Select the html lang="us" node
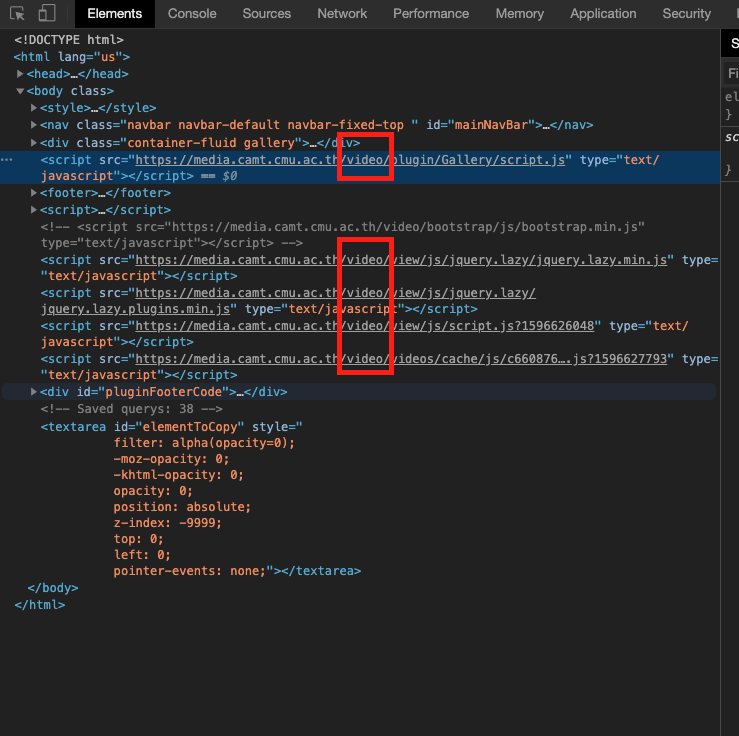This screenshot has height=736, width=739. point(72,57)
